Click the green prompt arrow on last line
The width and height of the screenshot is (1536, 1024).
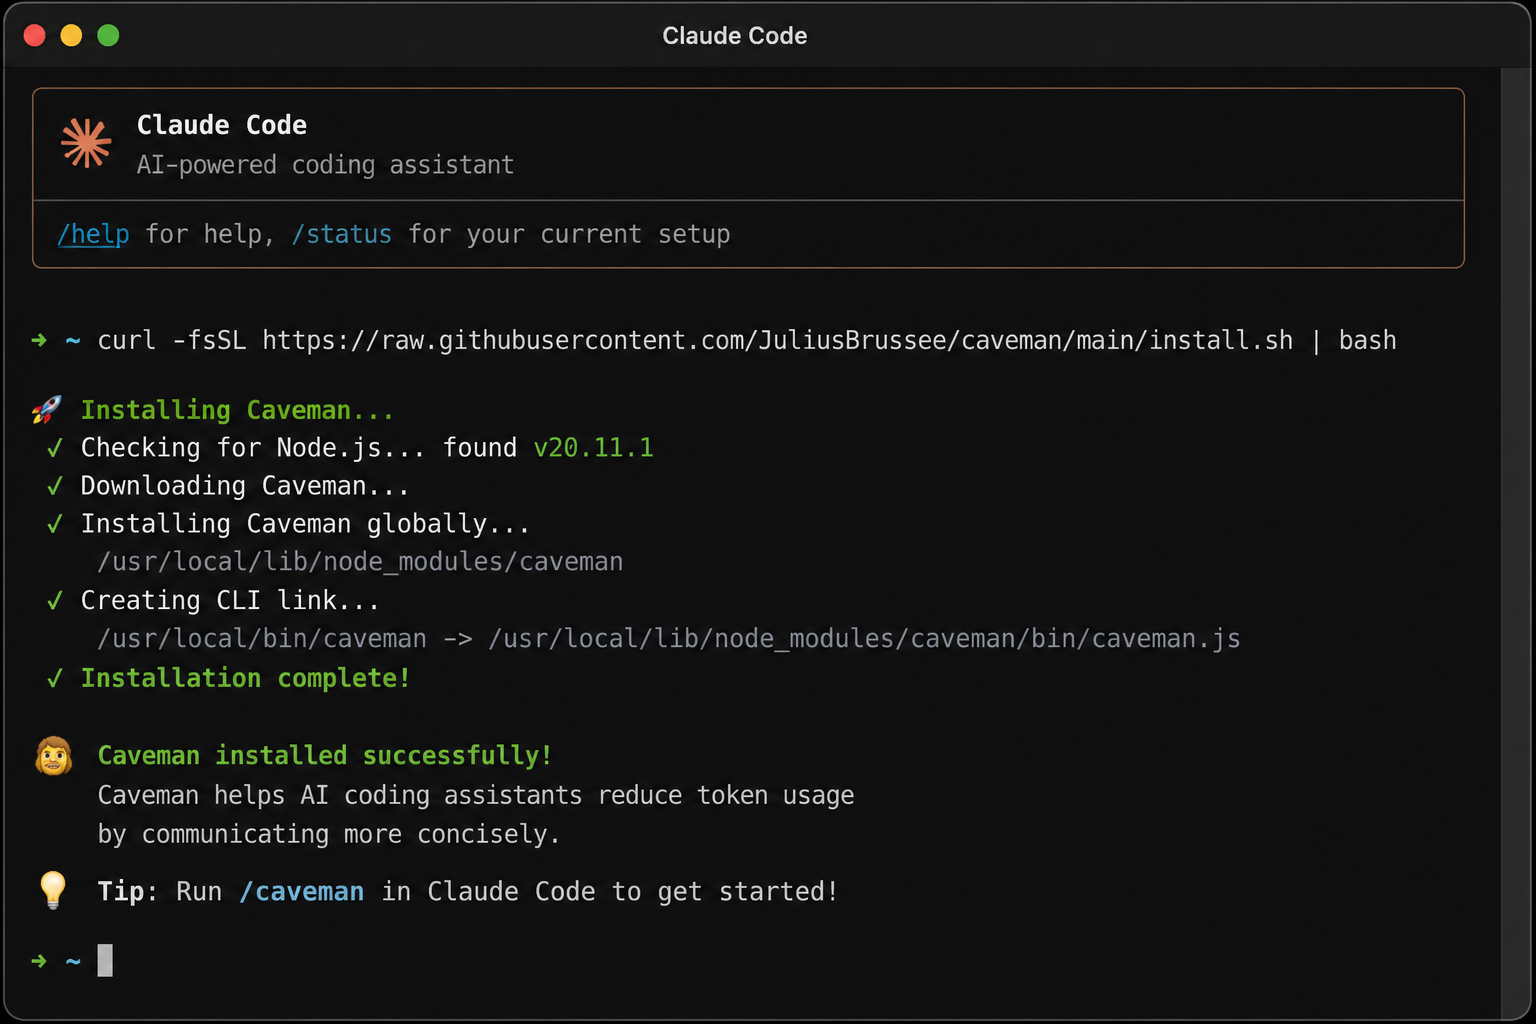[x=39, y=961]
